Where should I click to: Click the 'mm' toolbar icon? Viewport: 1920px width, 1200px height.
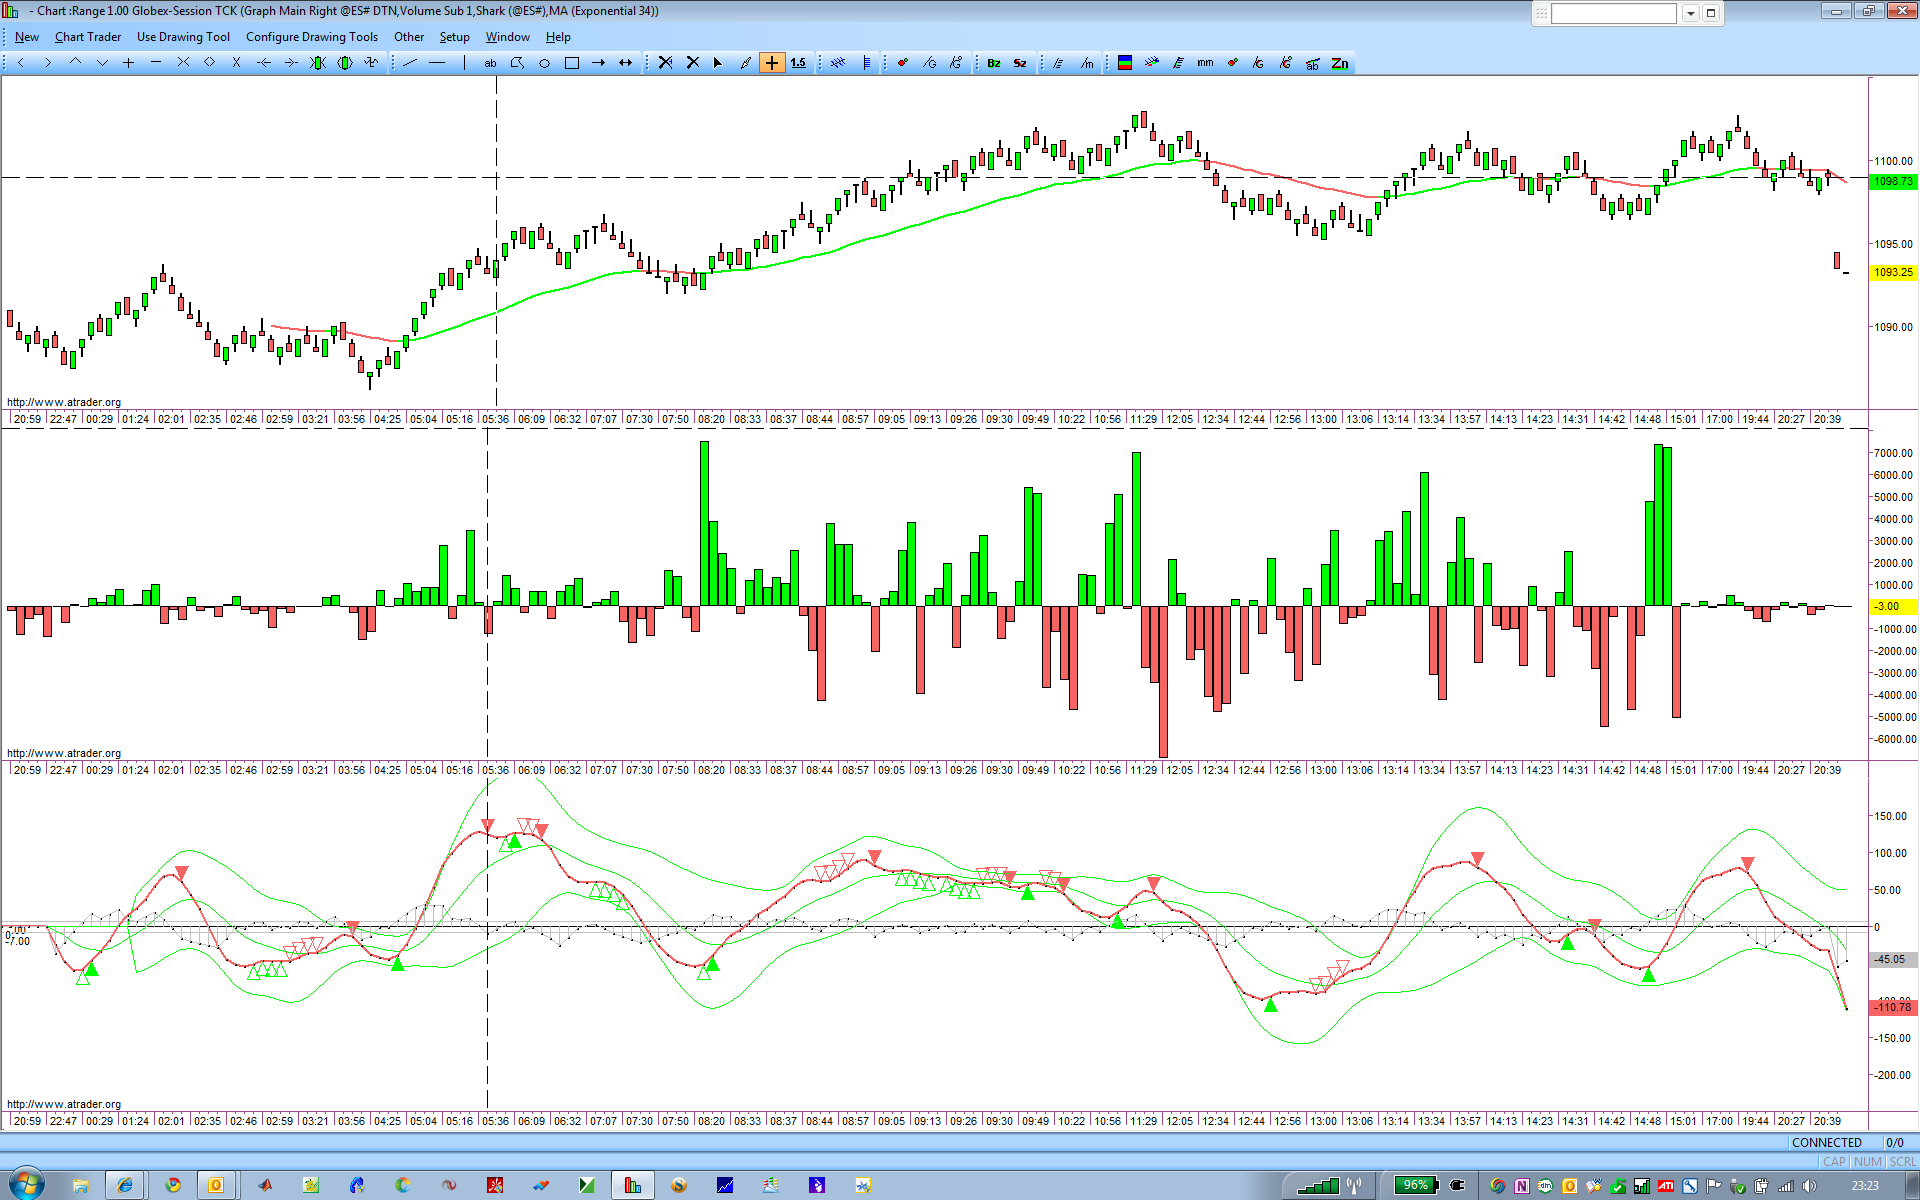pyautogui.click(x=1205, y=63)
